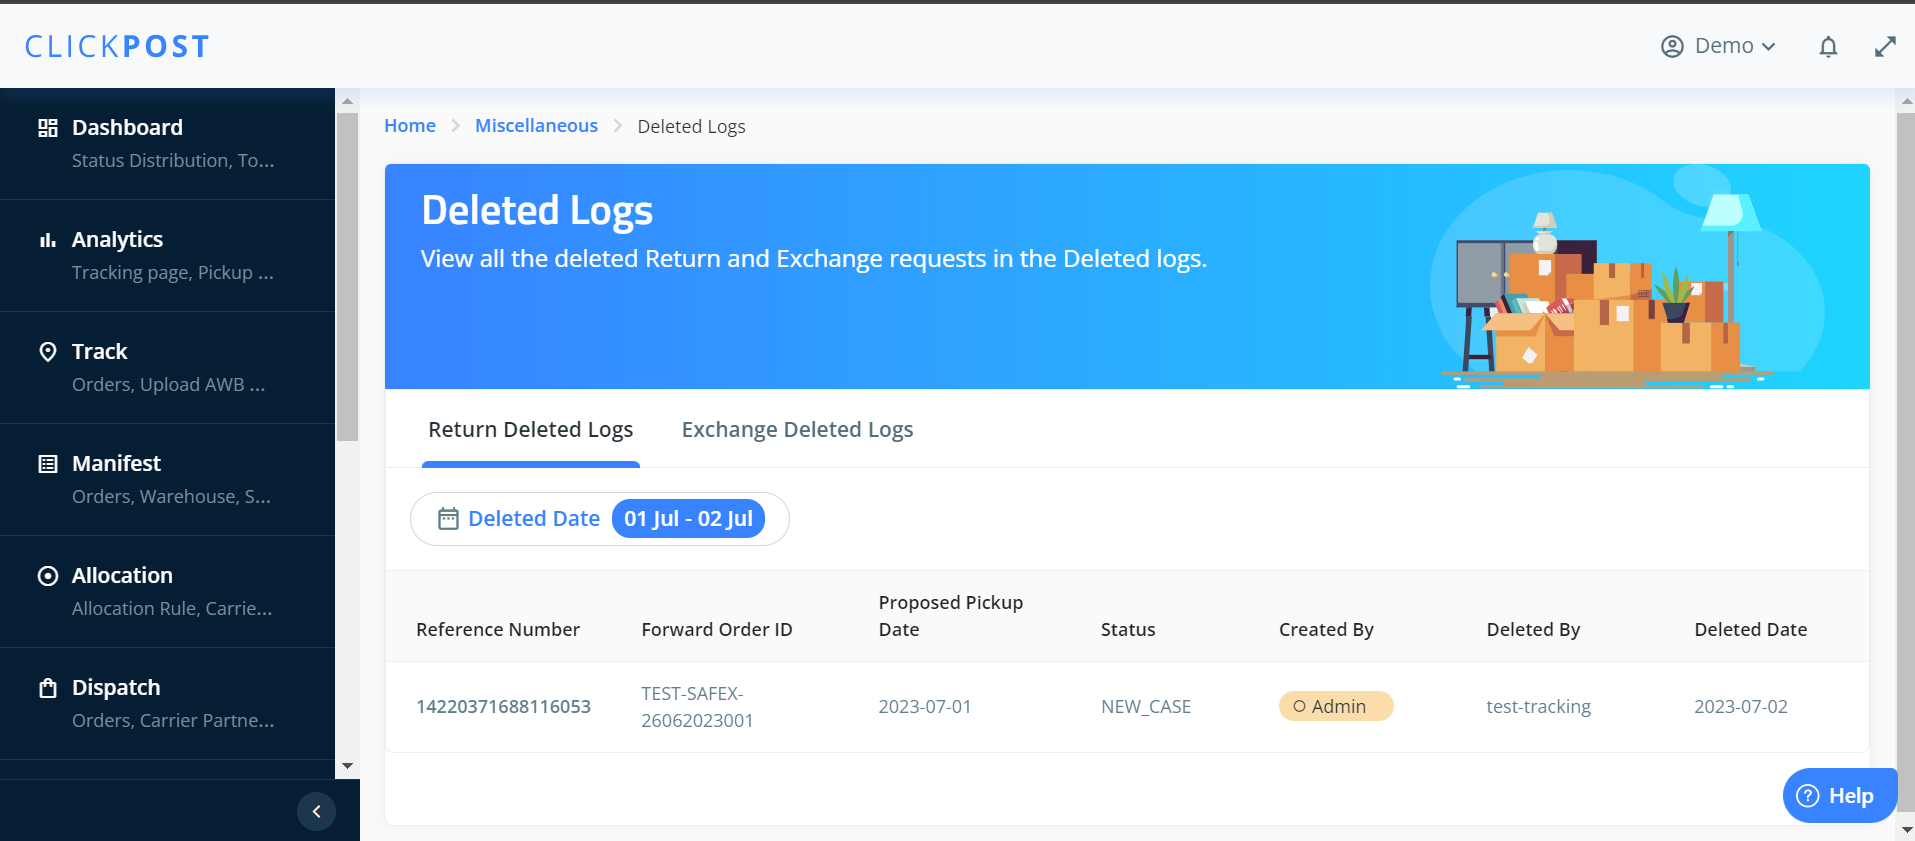Click forward order ID TEST-SAFEX-26062023001

click(697, 707)
